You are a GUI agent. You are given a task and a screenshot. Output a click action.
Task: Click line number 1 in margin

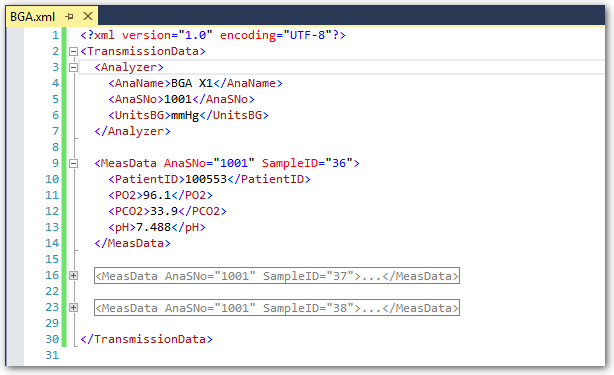point(55,35)
